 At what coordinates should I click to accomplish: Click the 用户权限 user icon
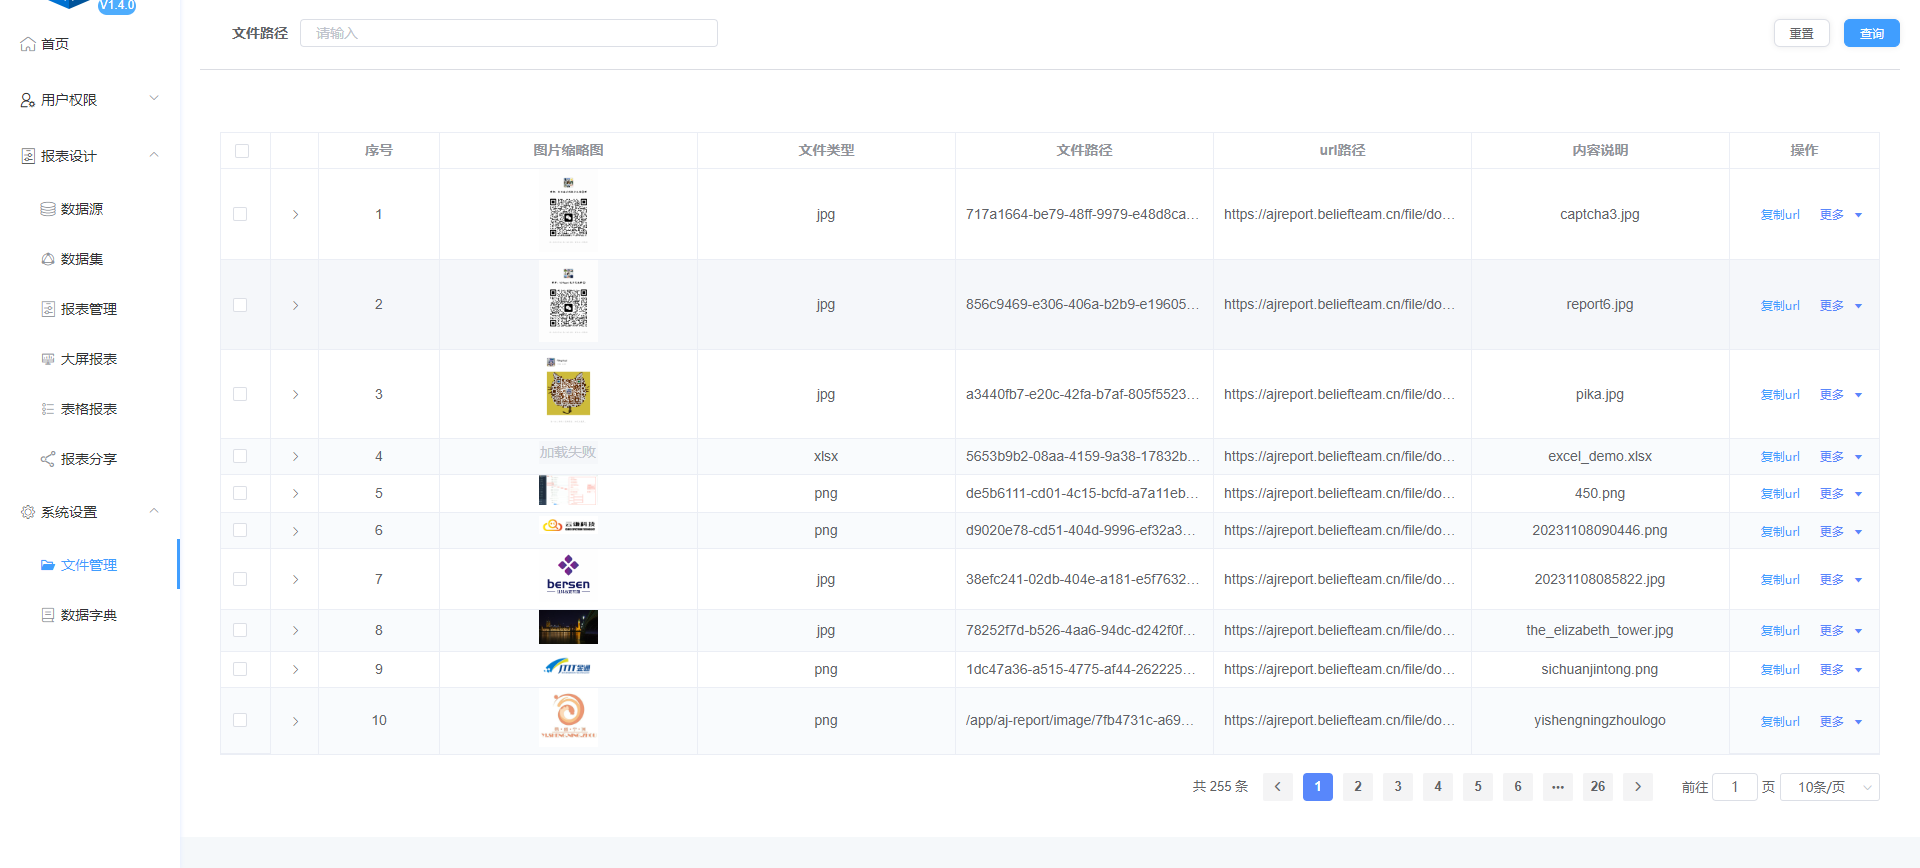28,100
